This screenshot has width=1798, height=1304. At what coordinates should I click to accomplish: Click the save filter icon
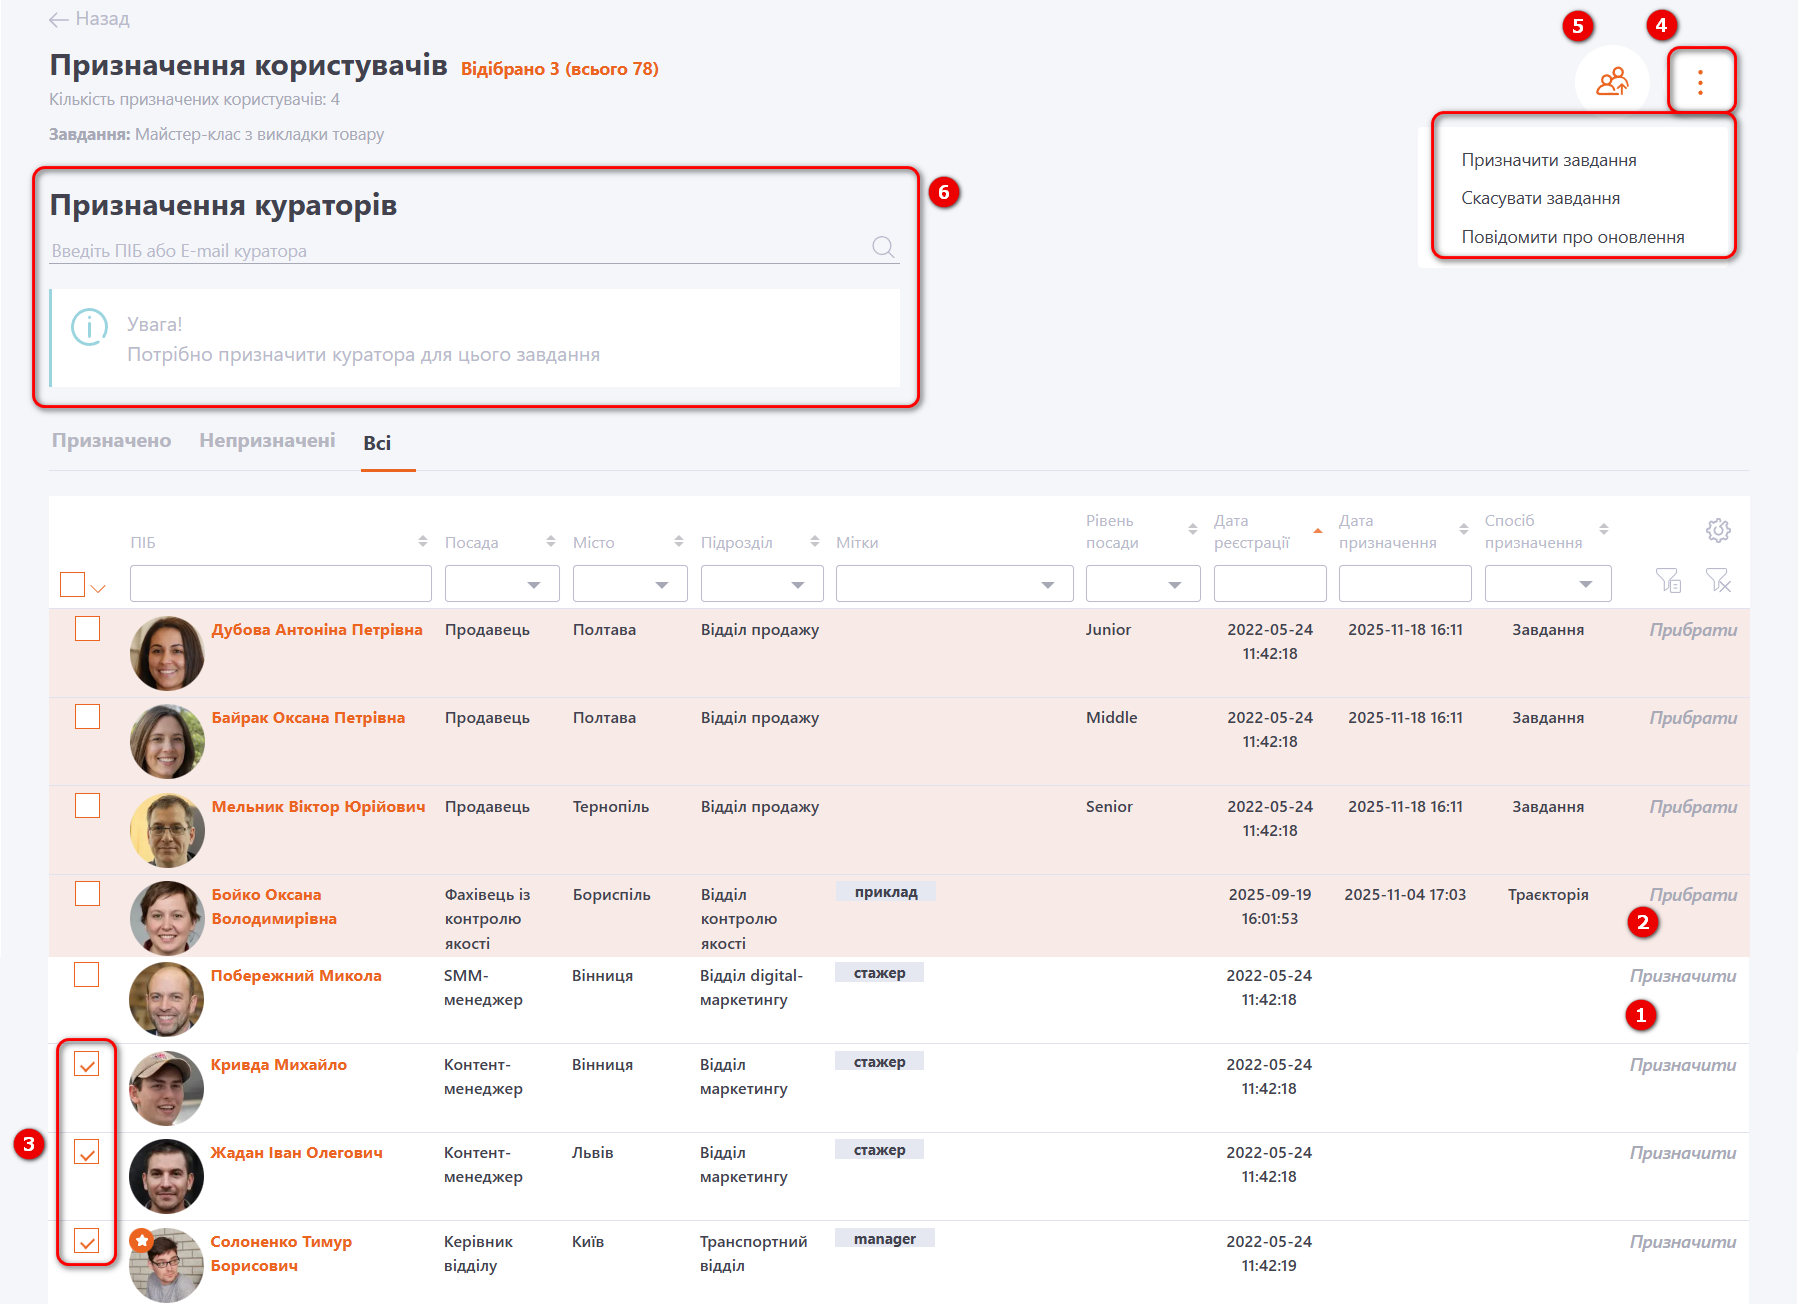[1667, 580]
